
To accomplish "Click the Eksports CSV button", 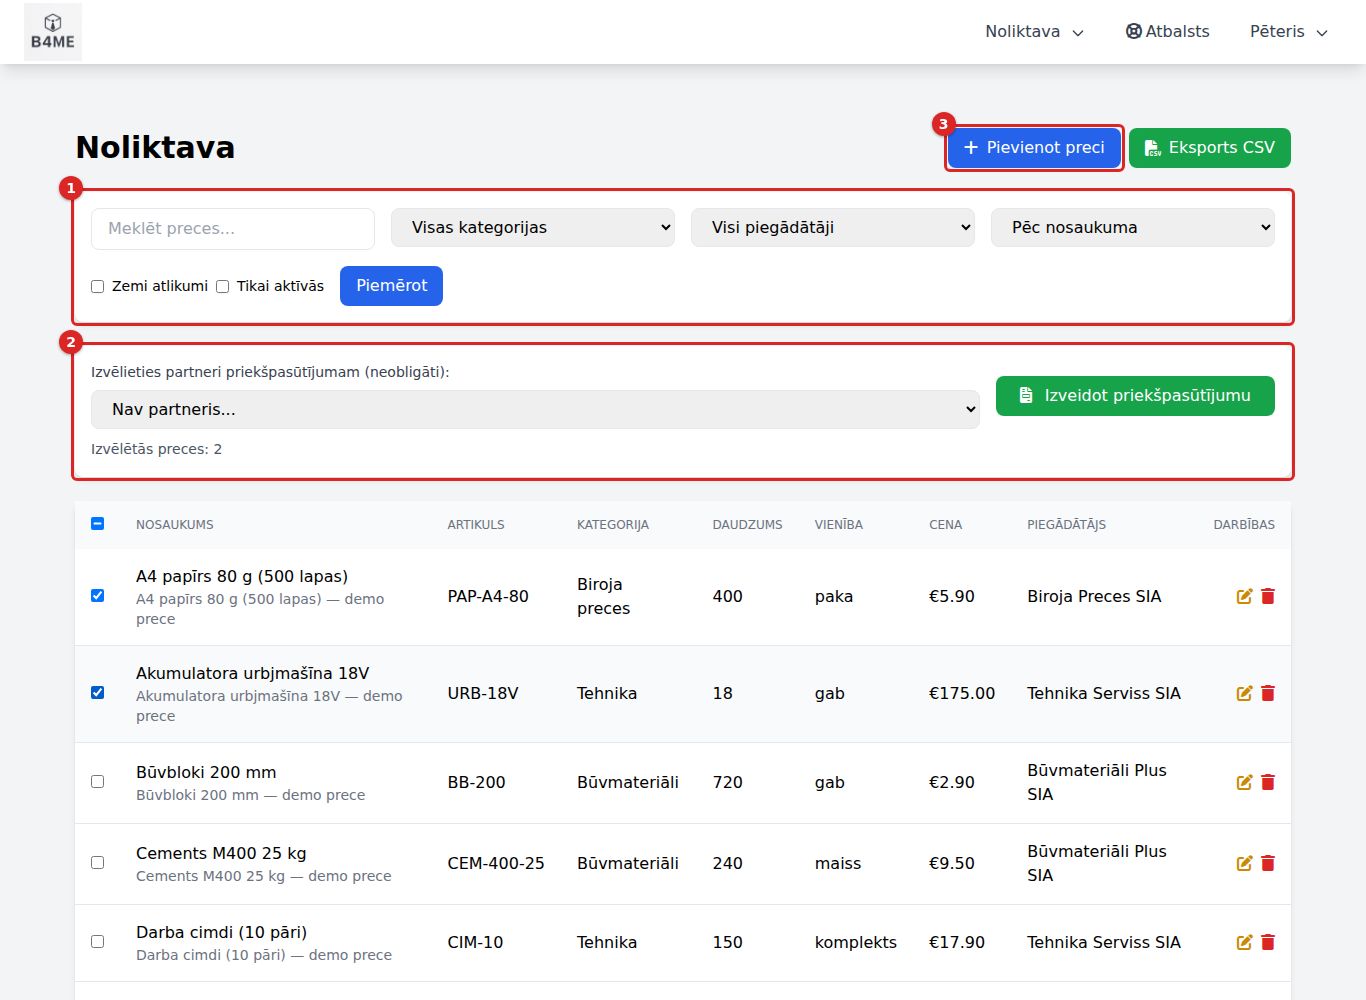I will click(1210, 148).
